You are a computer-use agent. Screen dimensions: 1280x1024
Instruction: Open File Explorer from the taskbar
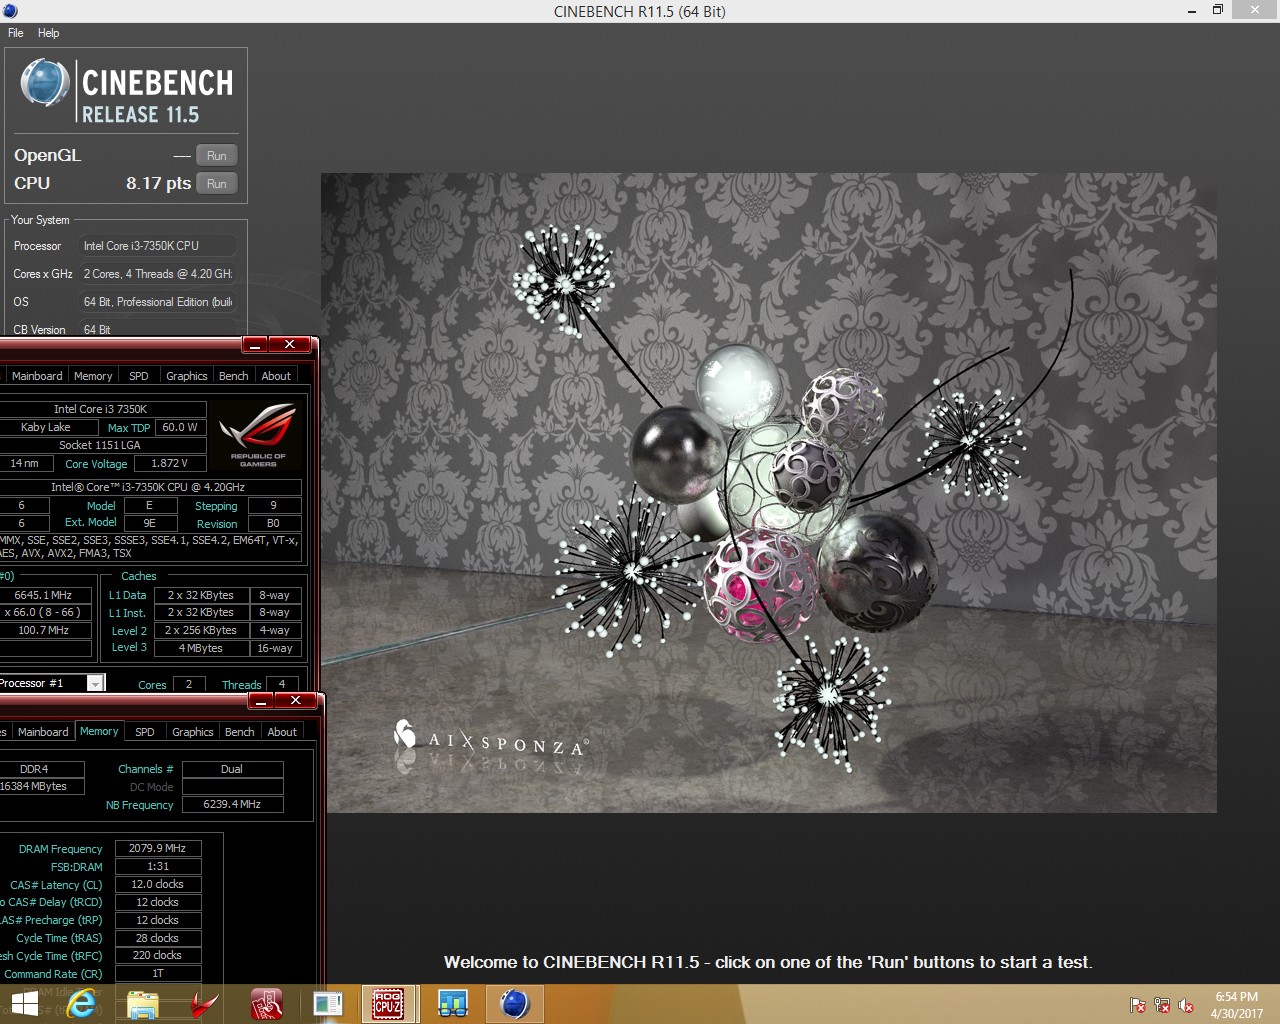(x=143, y=1004)
